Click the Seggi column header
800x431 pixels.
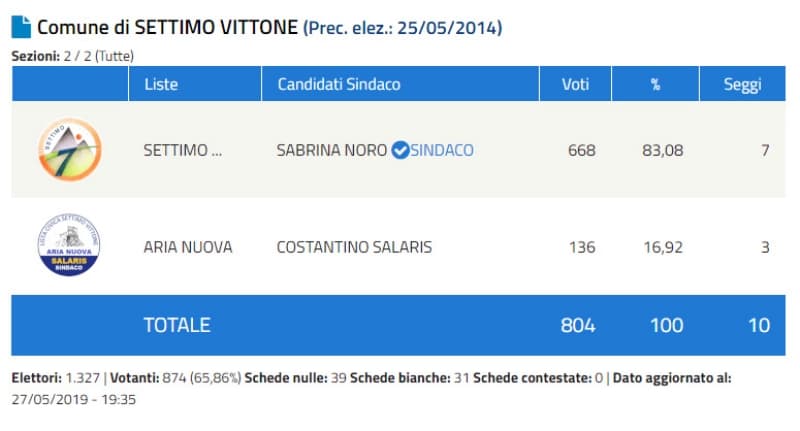pyautogui.click(x=742, y=84)
